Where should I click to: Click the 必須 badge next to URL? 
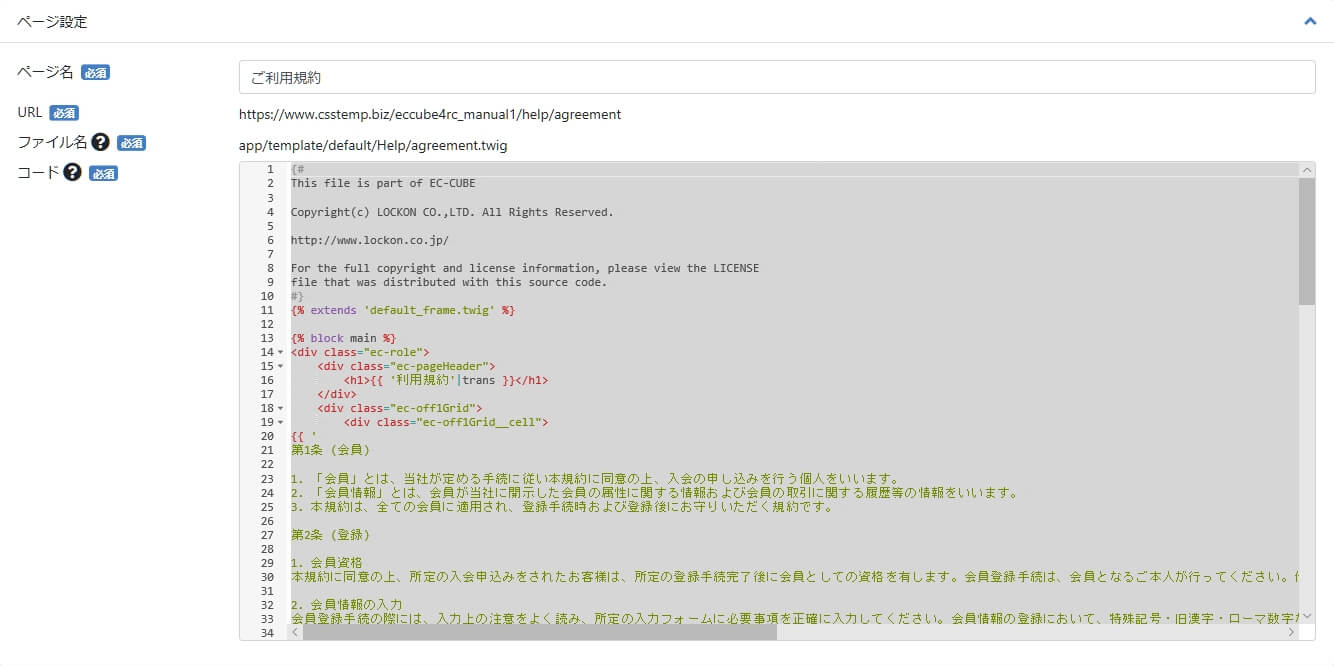pos(64,113)
